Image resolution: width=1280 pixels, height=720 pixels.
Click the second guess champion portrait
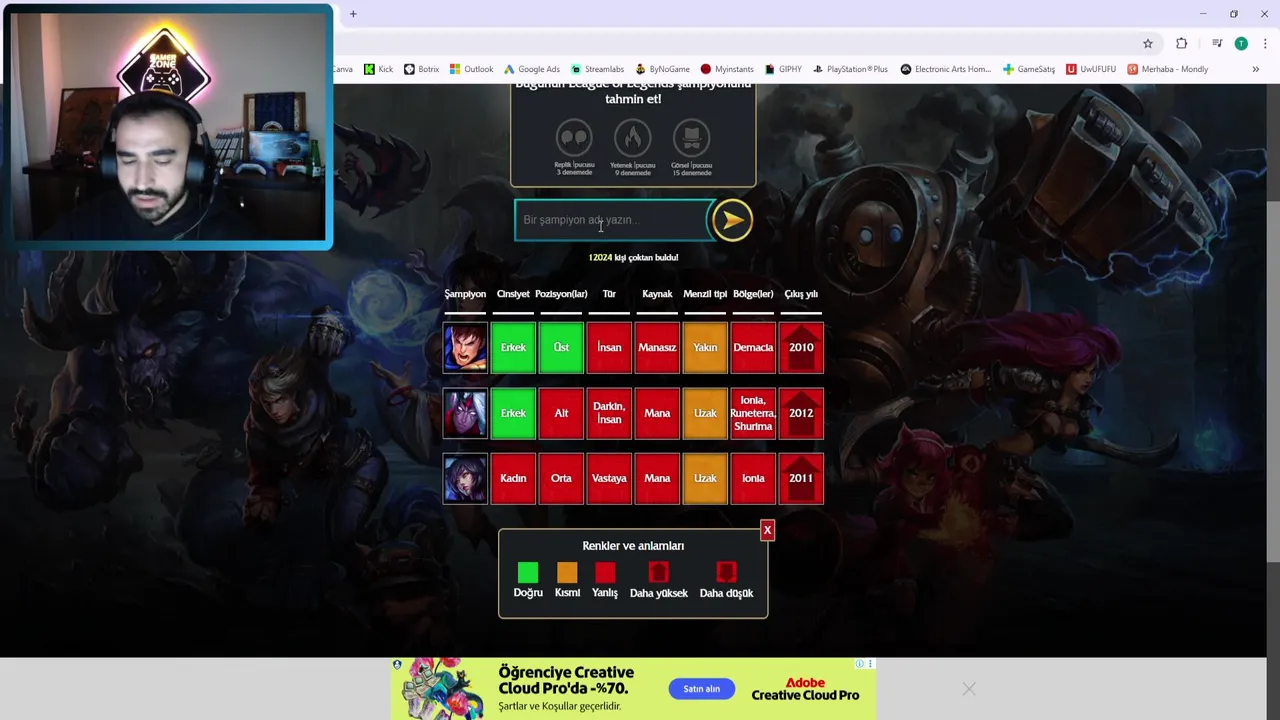click(465, 413)
